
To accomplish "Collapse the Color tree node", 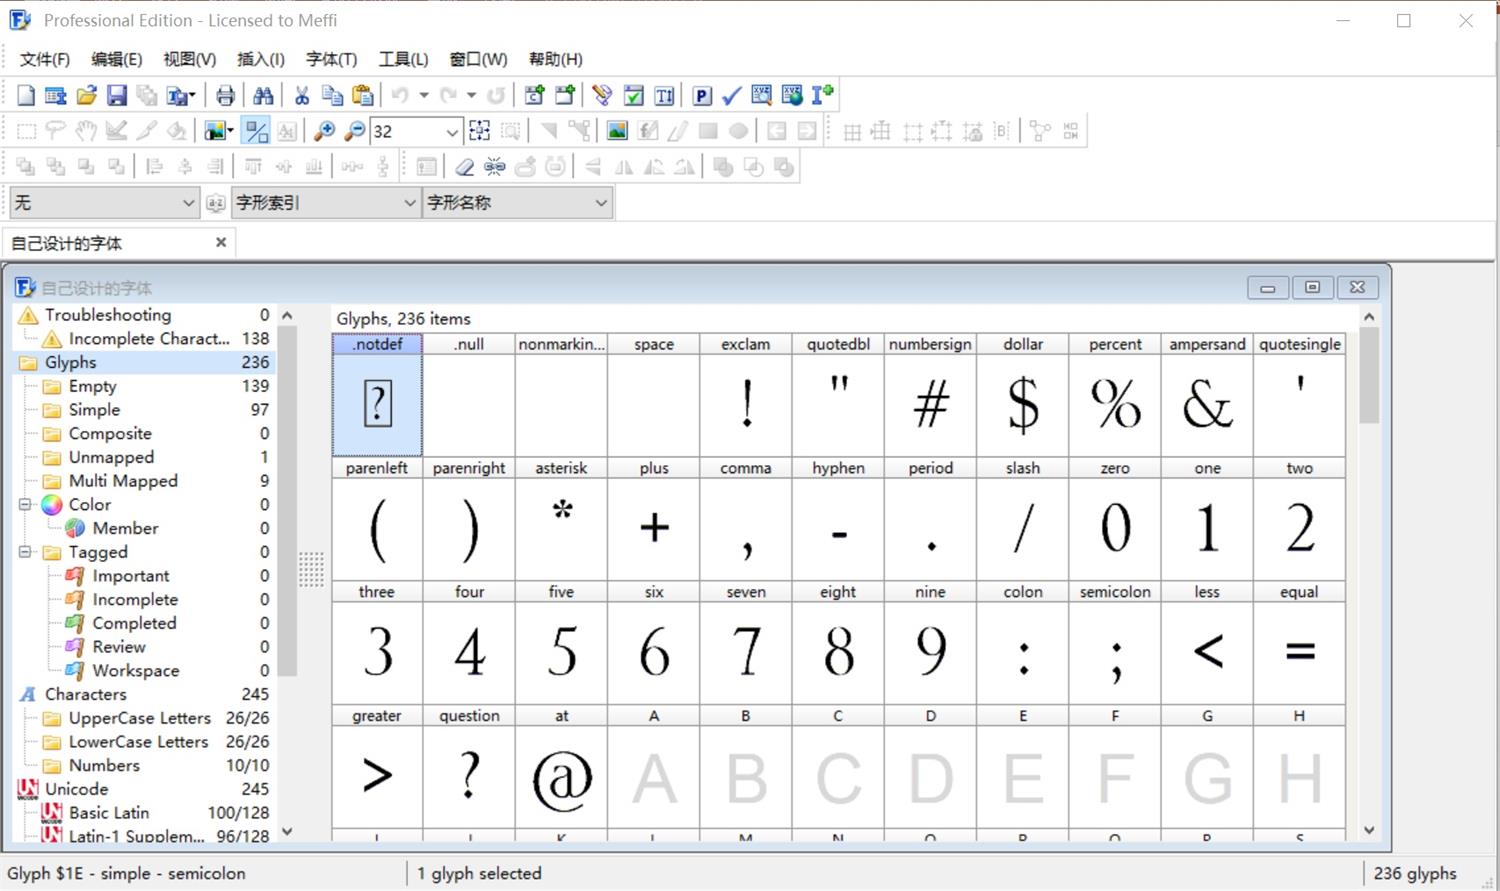I will [26, 505].
